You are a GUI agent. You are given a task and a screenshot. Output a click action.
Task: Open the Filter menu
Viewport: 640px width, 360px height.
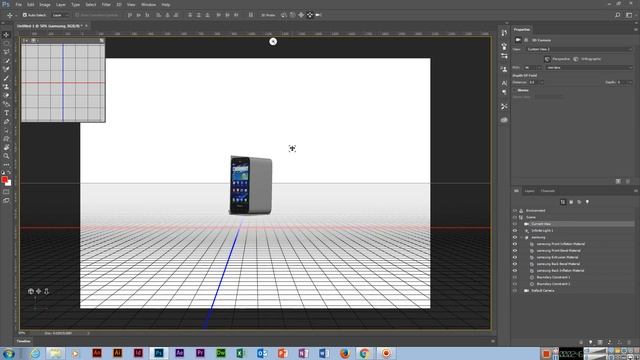(106, 4)
